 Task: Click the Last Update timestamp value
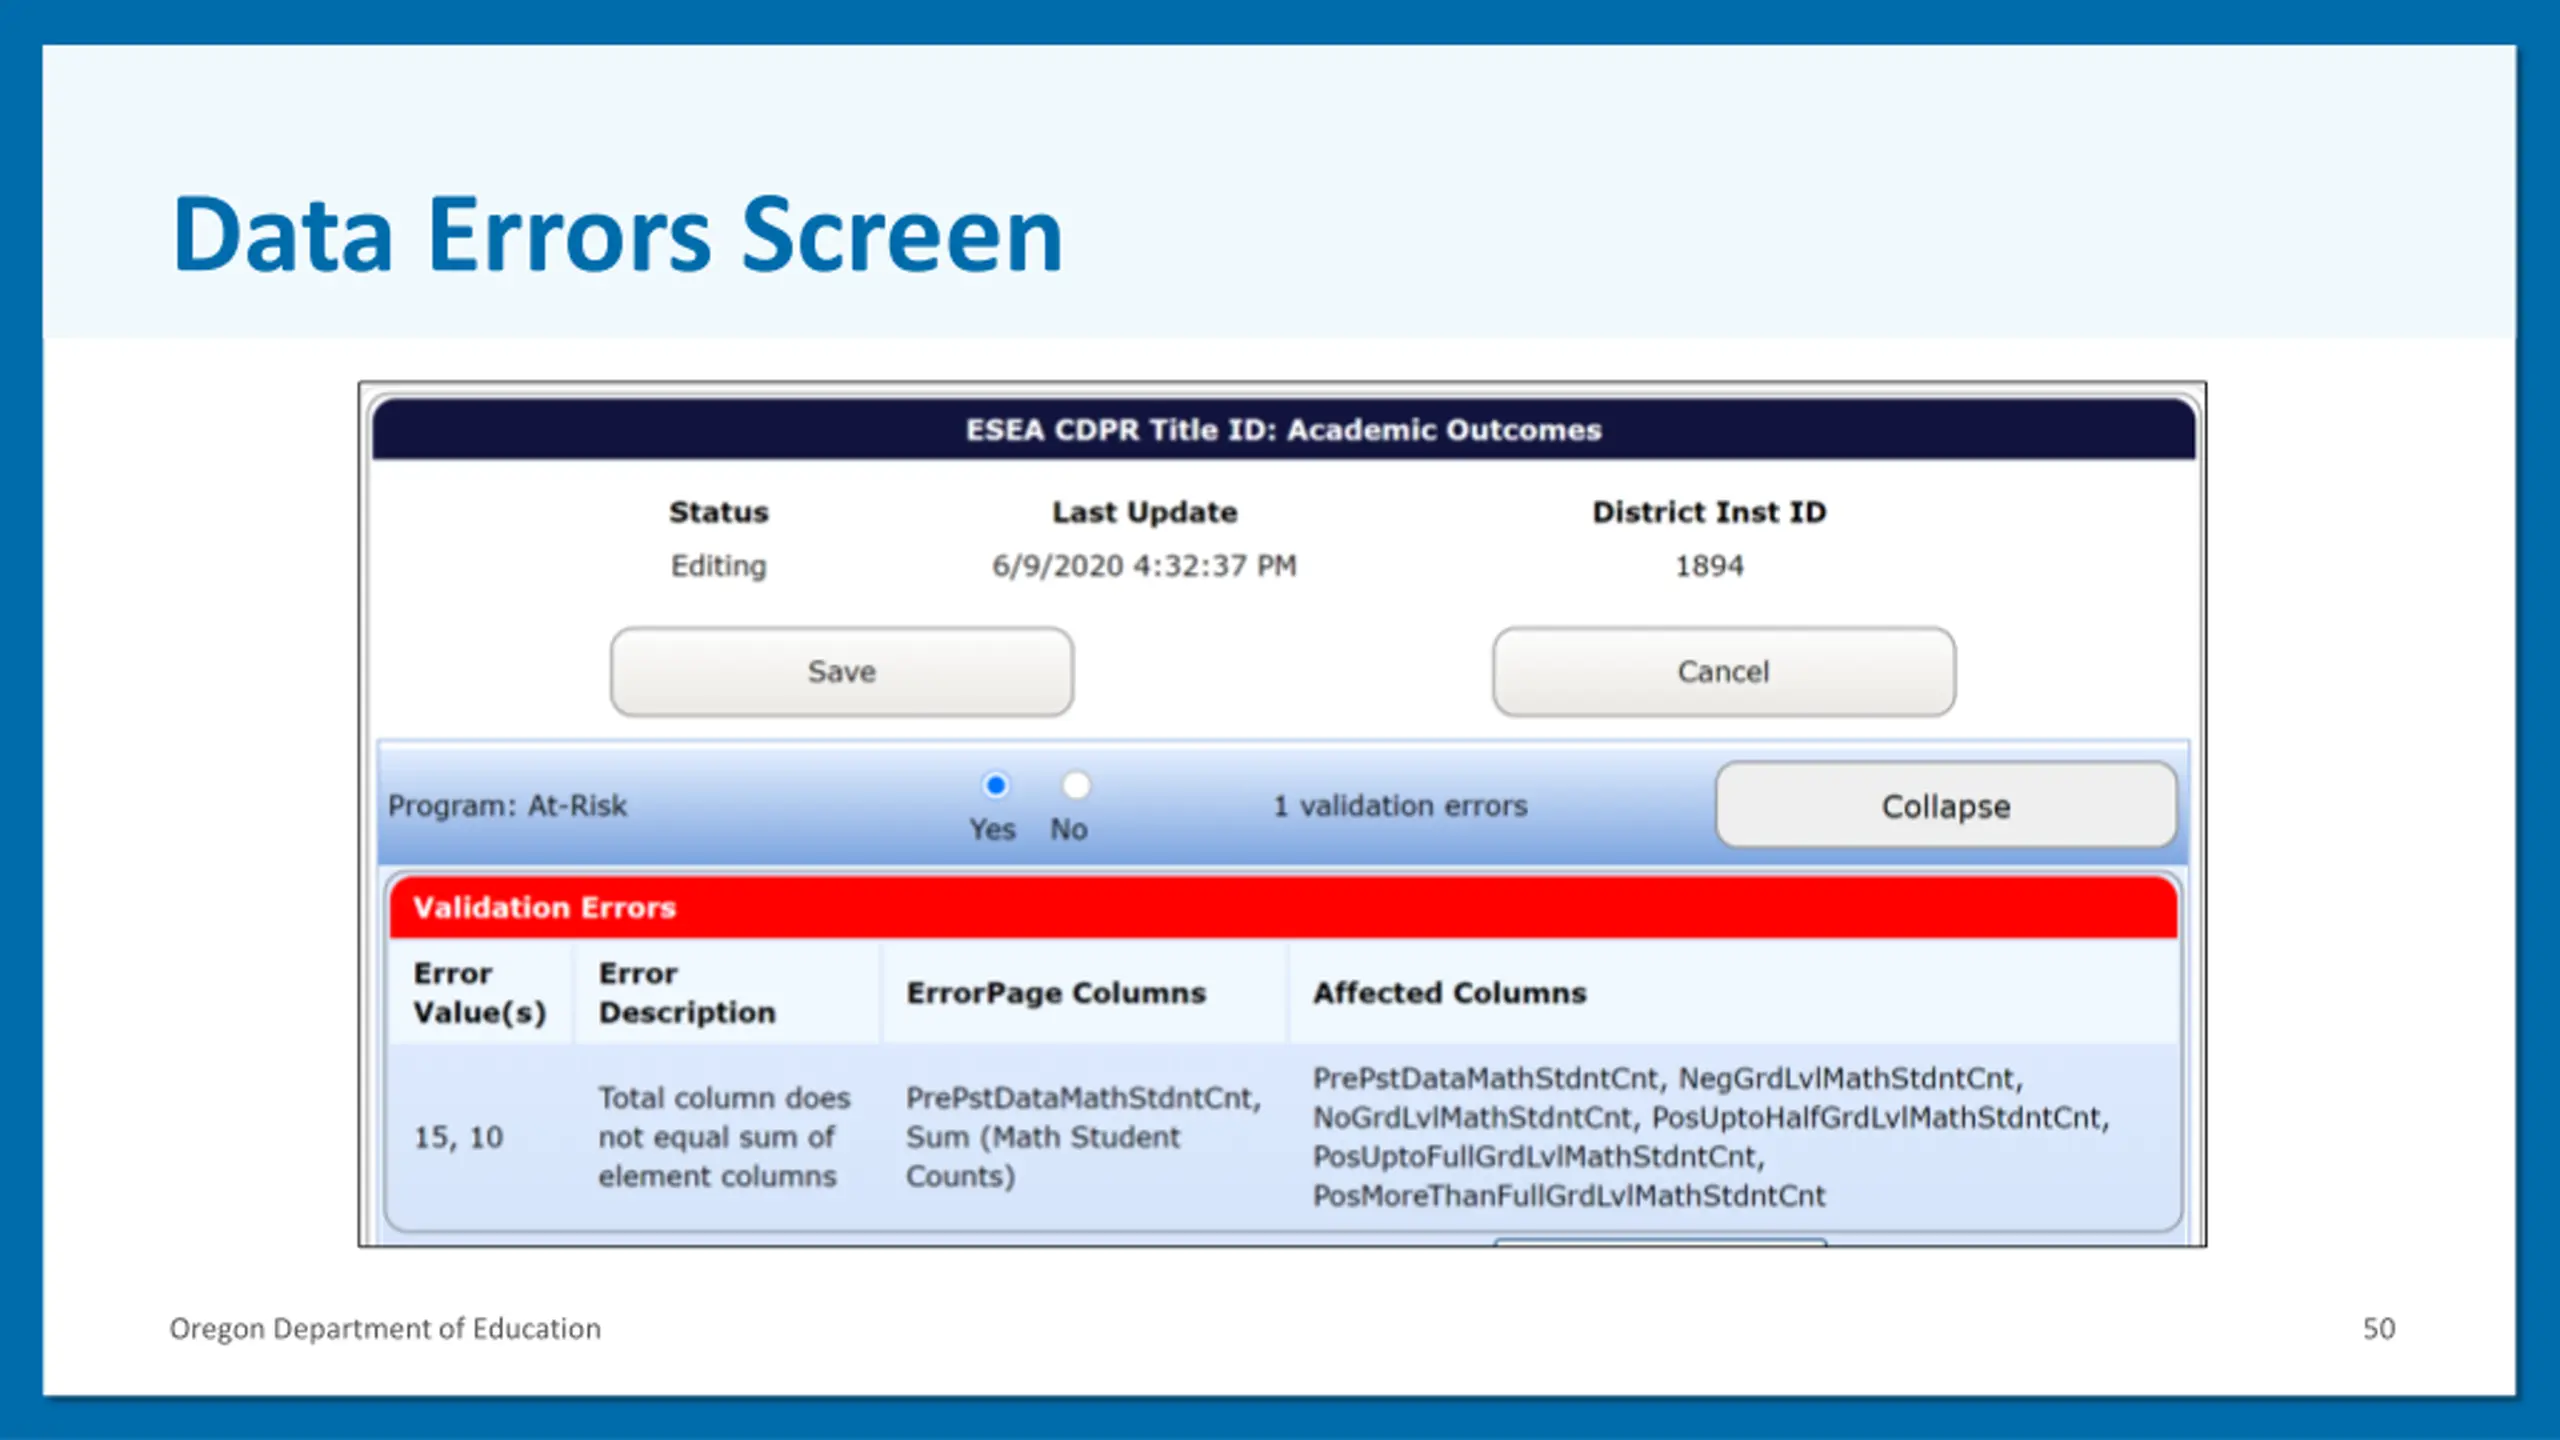point(1144,566)
